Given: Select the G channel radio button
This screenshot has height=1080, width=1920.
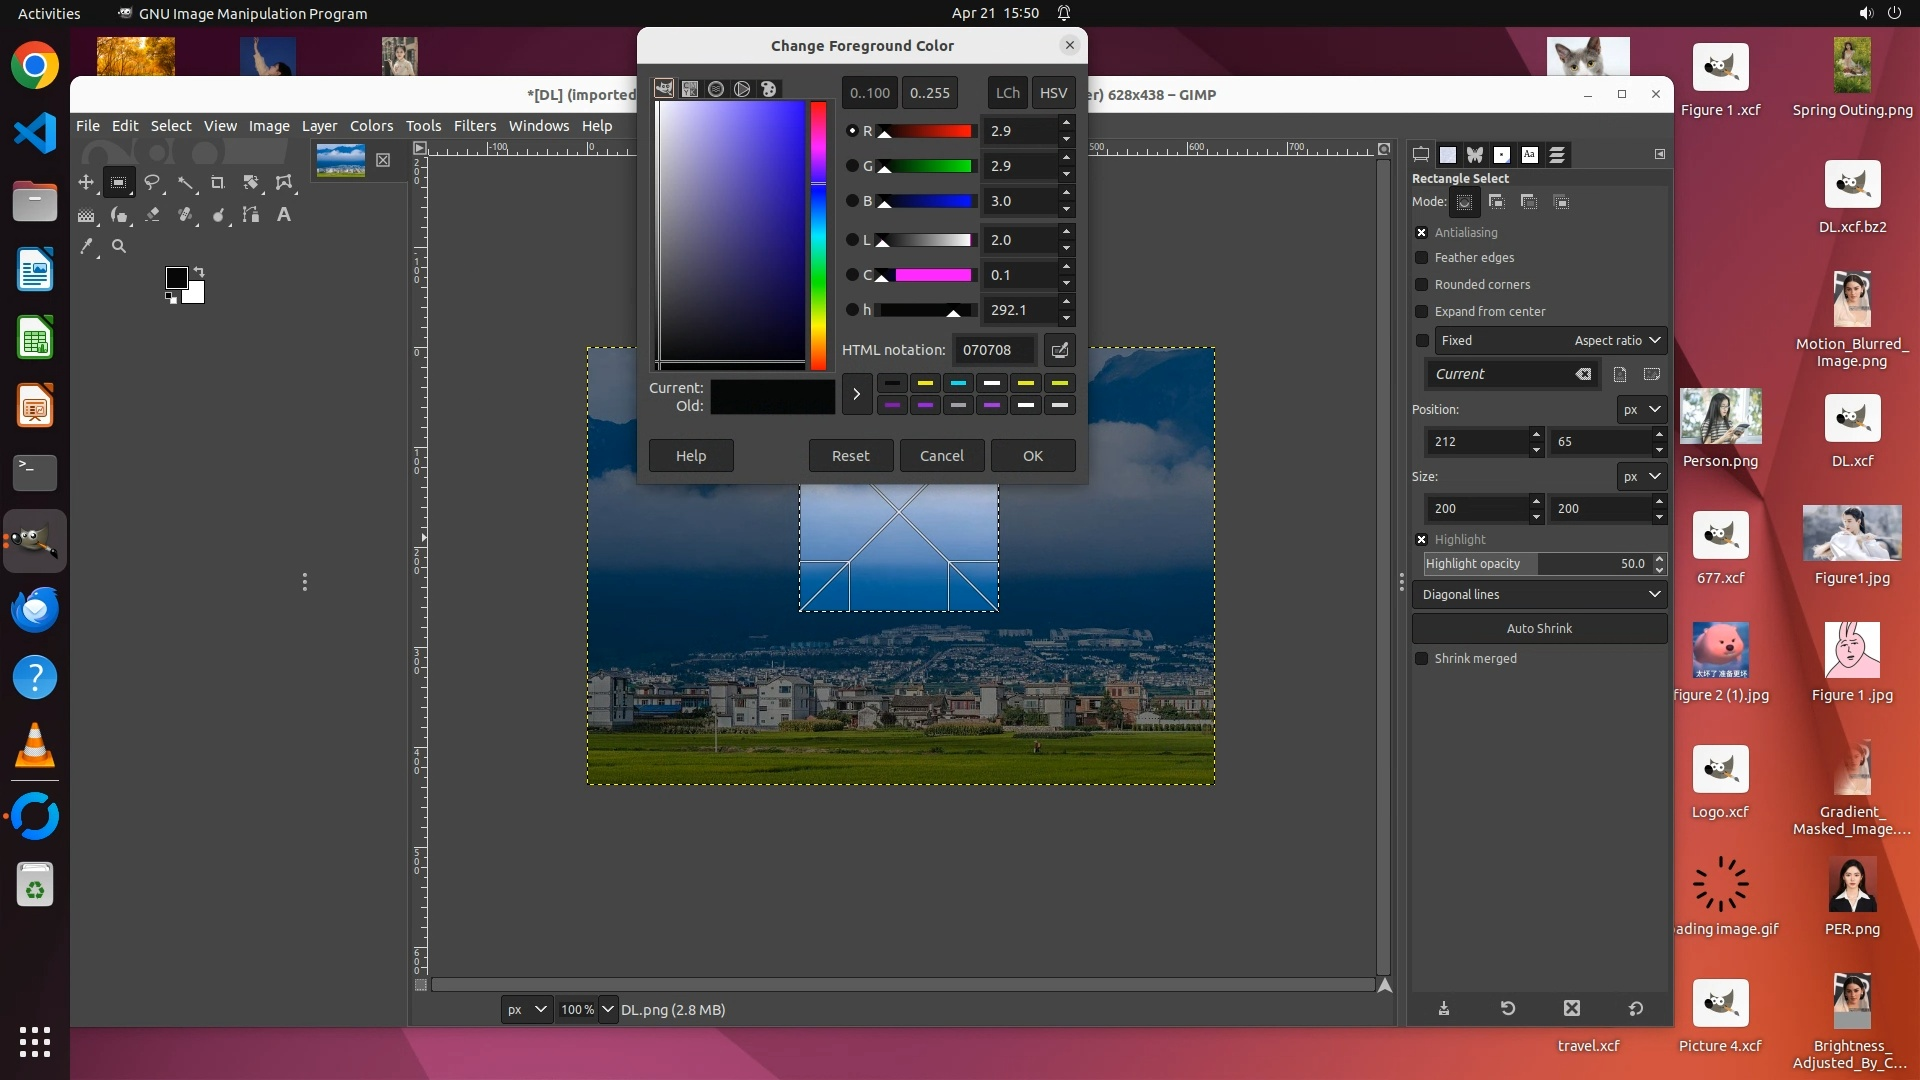Looking at the screenshot, I should (852, 166).
